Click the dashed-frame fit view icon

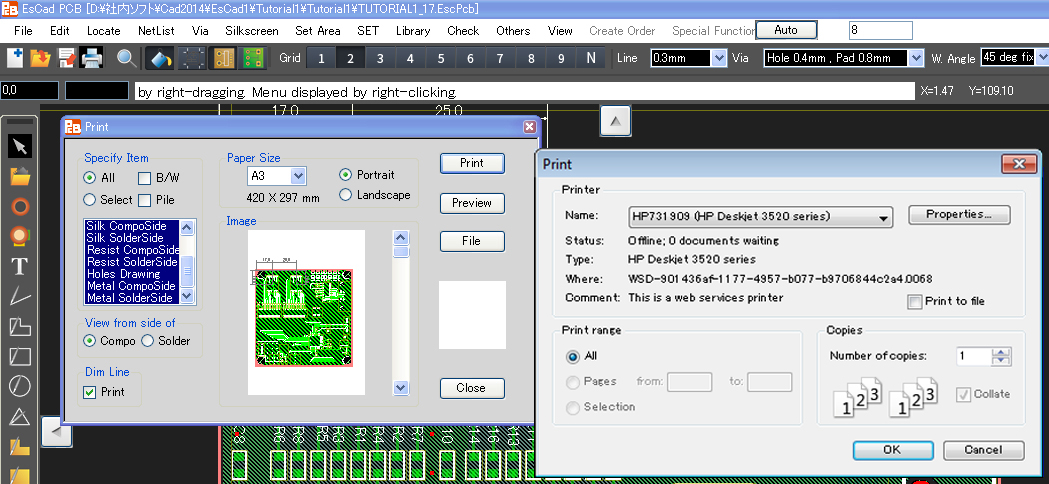click(x=193, y=58)
